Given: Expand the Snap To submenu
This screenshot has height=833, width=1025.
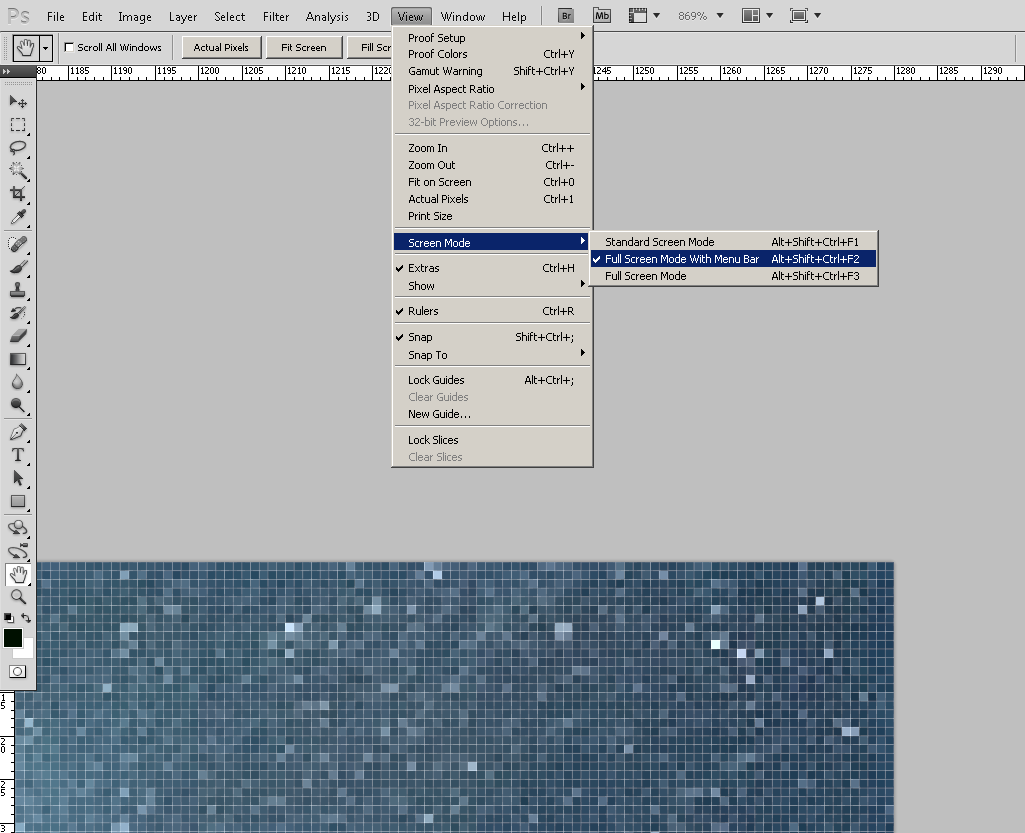Looking at the screenshot, I should 492,355.
